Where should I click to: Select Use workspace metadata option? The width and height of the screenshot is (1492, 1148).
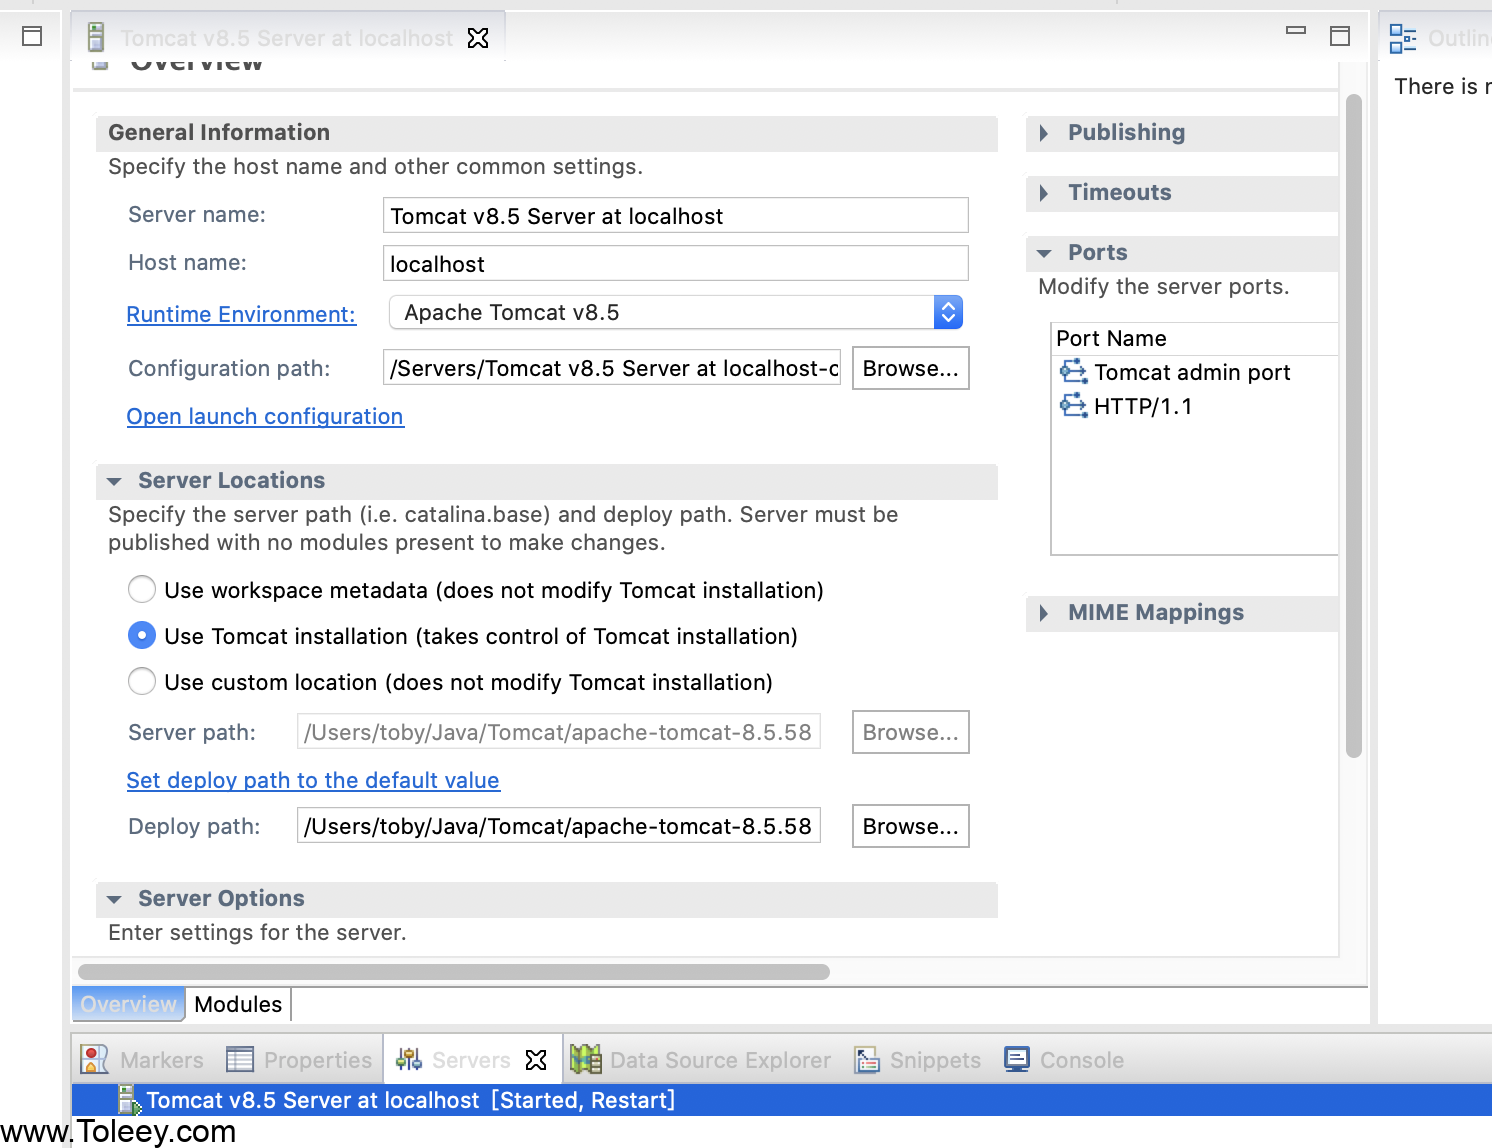[x=142, y=589]
